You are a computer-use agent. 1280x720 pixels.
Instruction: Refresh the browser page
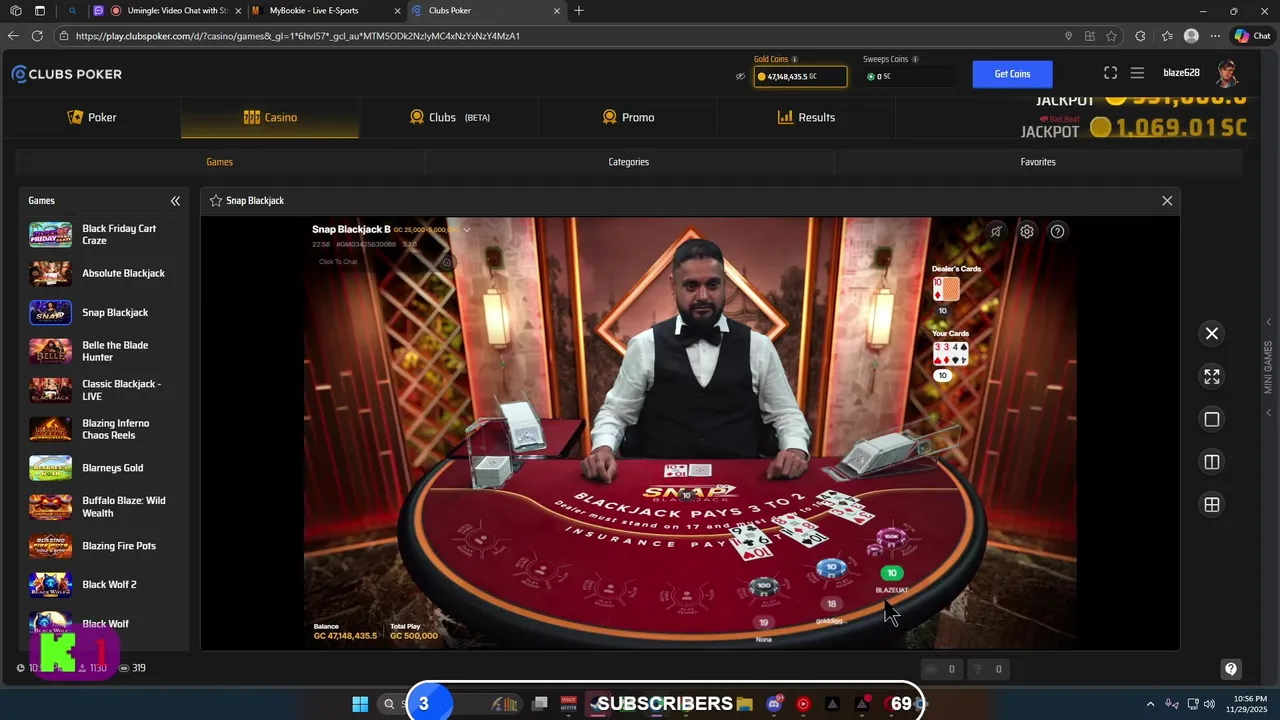37,36
